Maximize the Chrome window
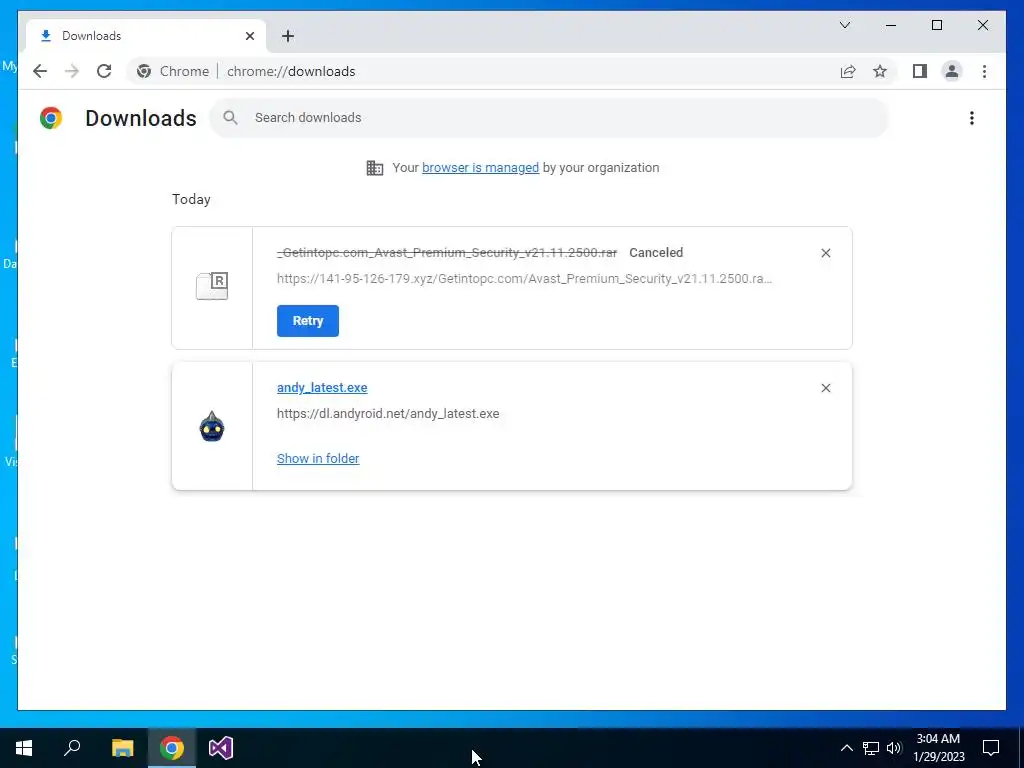Screen dimensions: 1024x768 (x=936, y=25)
